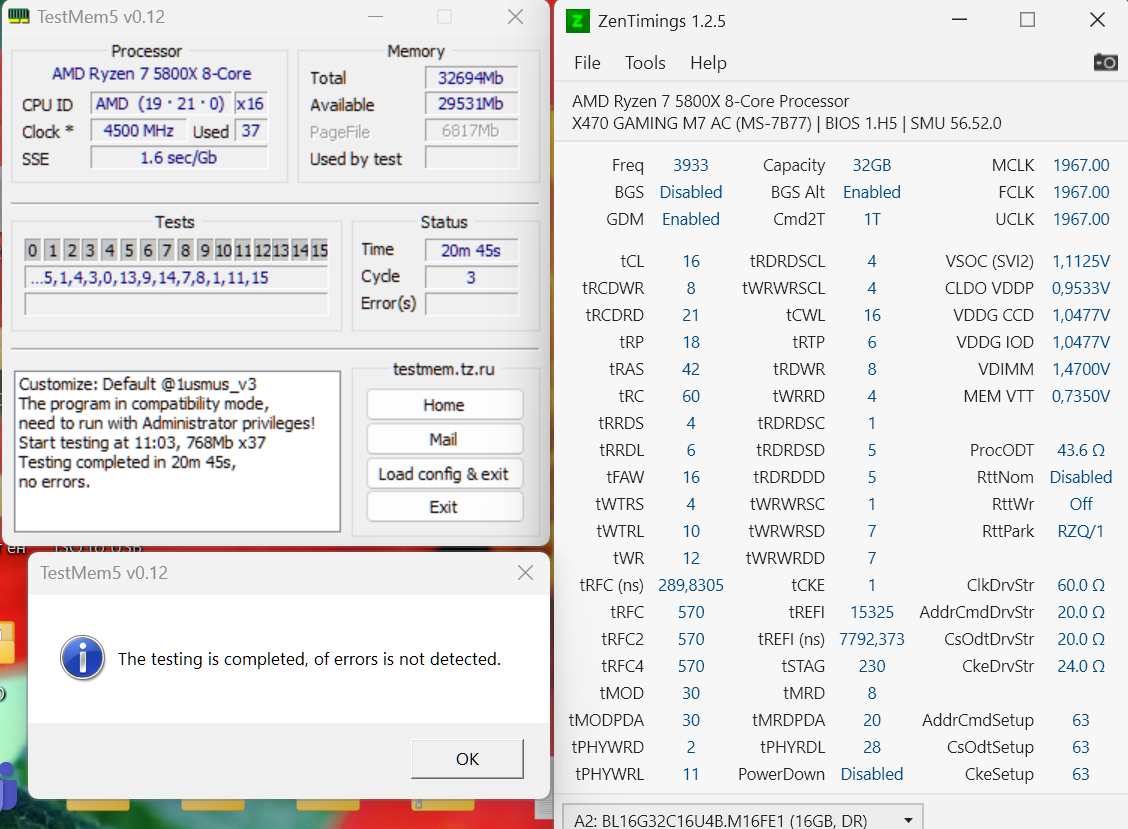1128x829 pixels.
Task: Click 'The testing is completed' dialog message
Action: pos(309,659)
